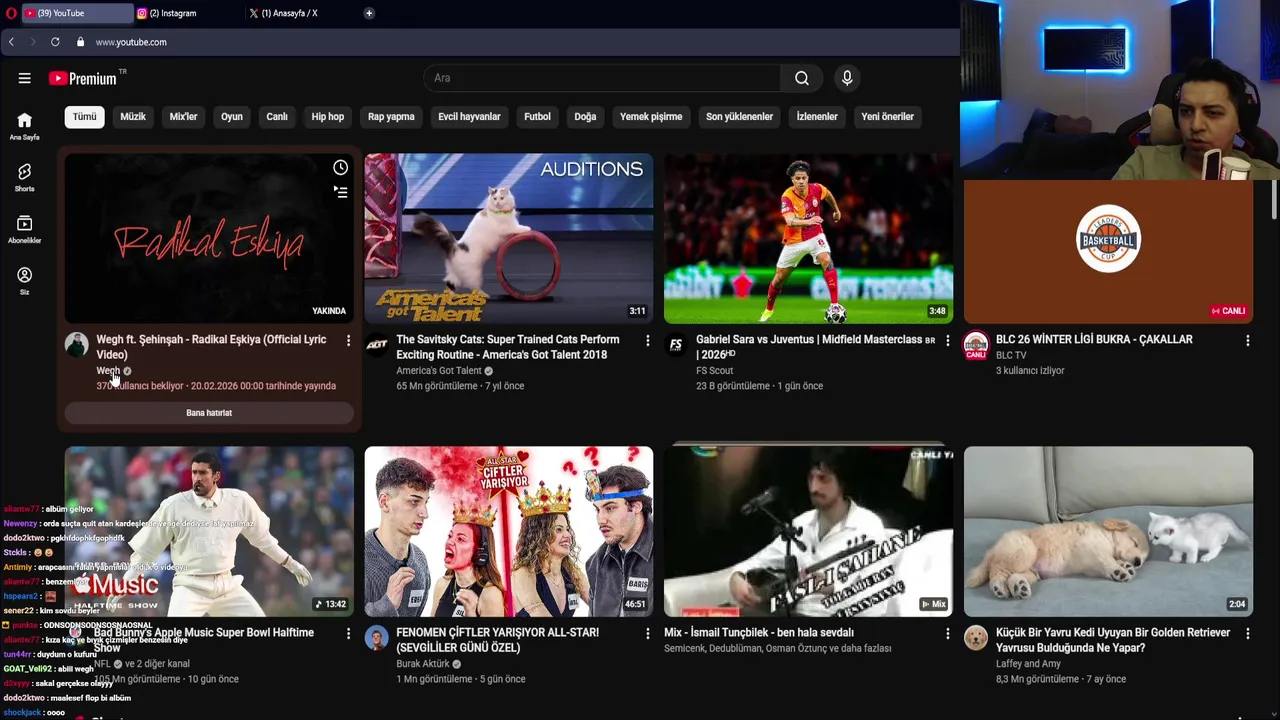Open the YouTube hamburger guide menu
The height and width of the screenshot is (720, 1280).
(x=24, y=78)
